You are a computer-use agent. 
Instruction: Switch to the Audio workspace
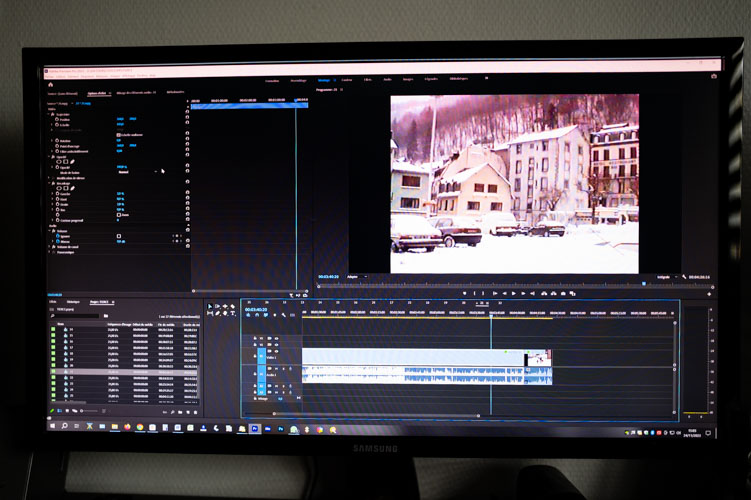click(x=387, y=80)
